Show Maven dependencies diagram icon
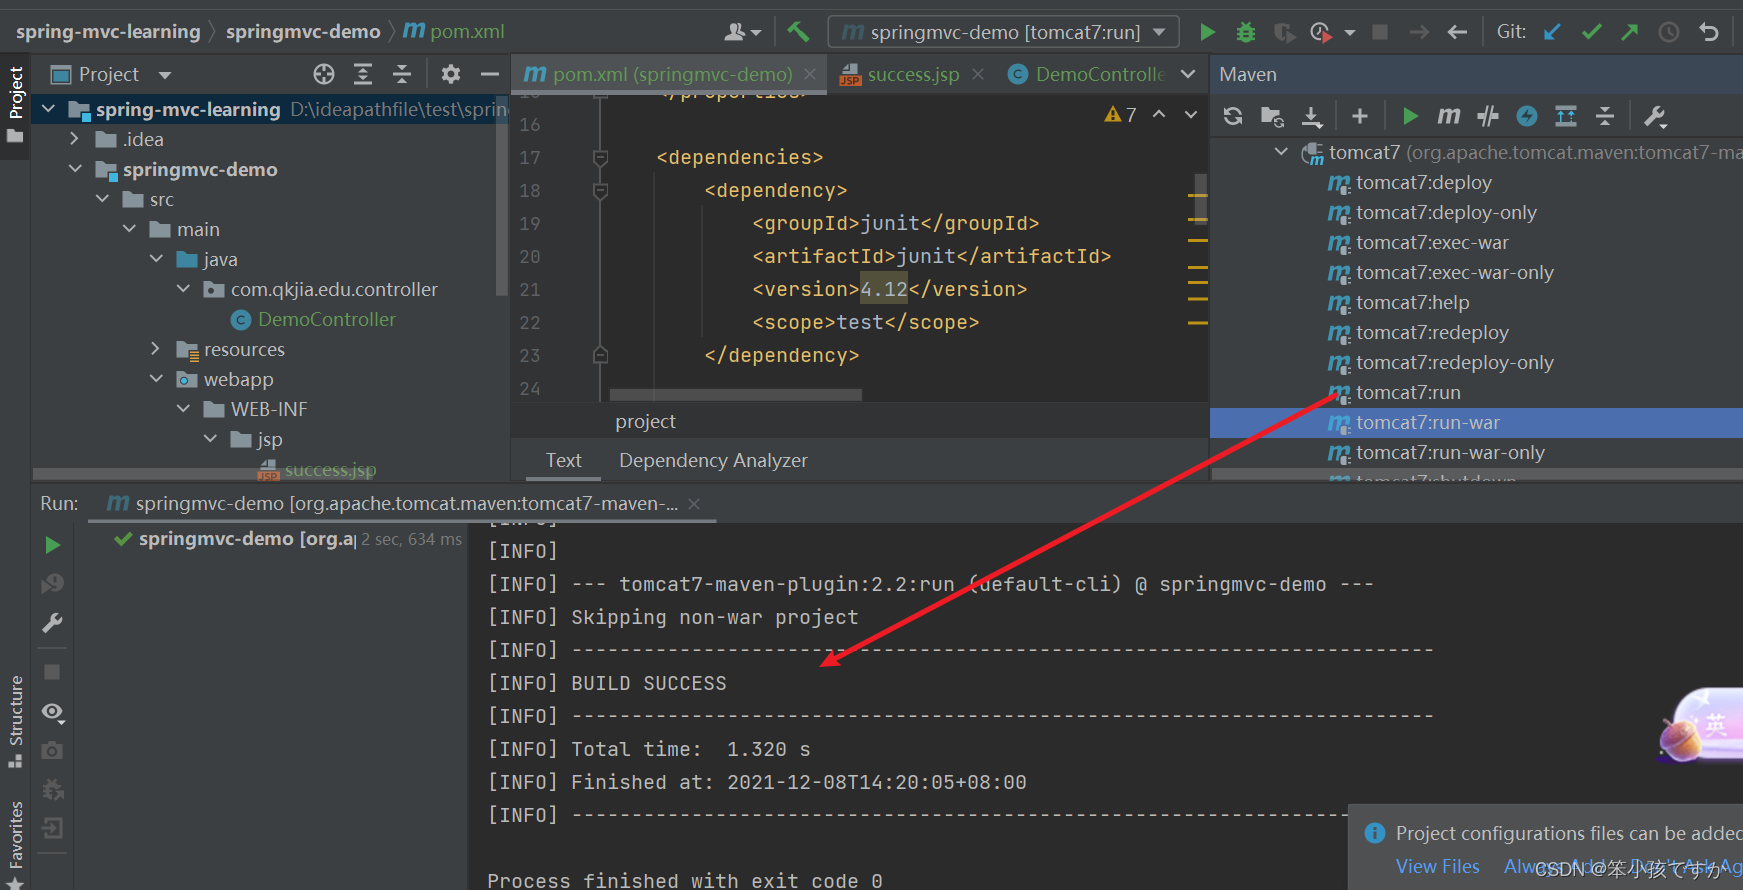Viewport: 1743px width, 890px height. (1566, 116)
